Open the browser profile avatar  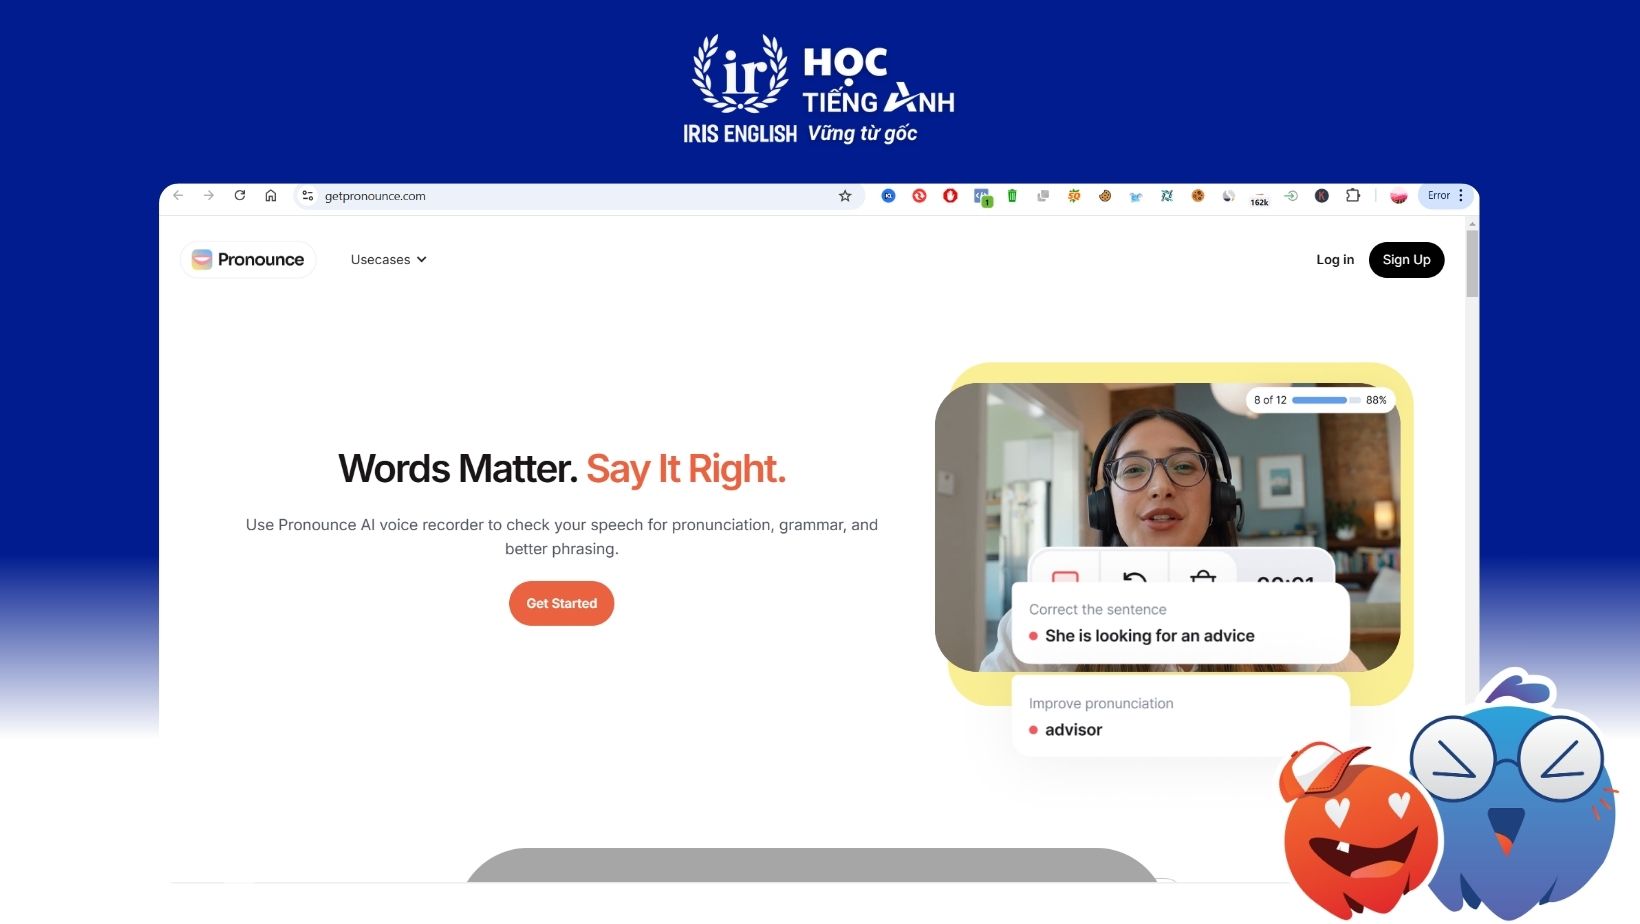[1399, 196]
